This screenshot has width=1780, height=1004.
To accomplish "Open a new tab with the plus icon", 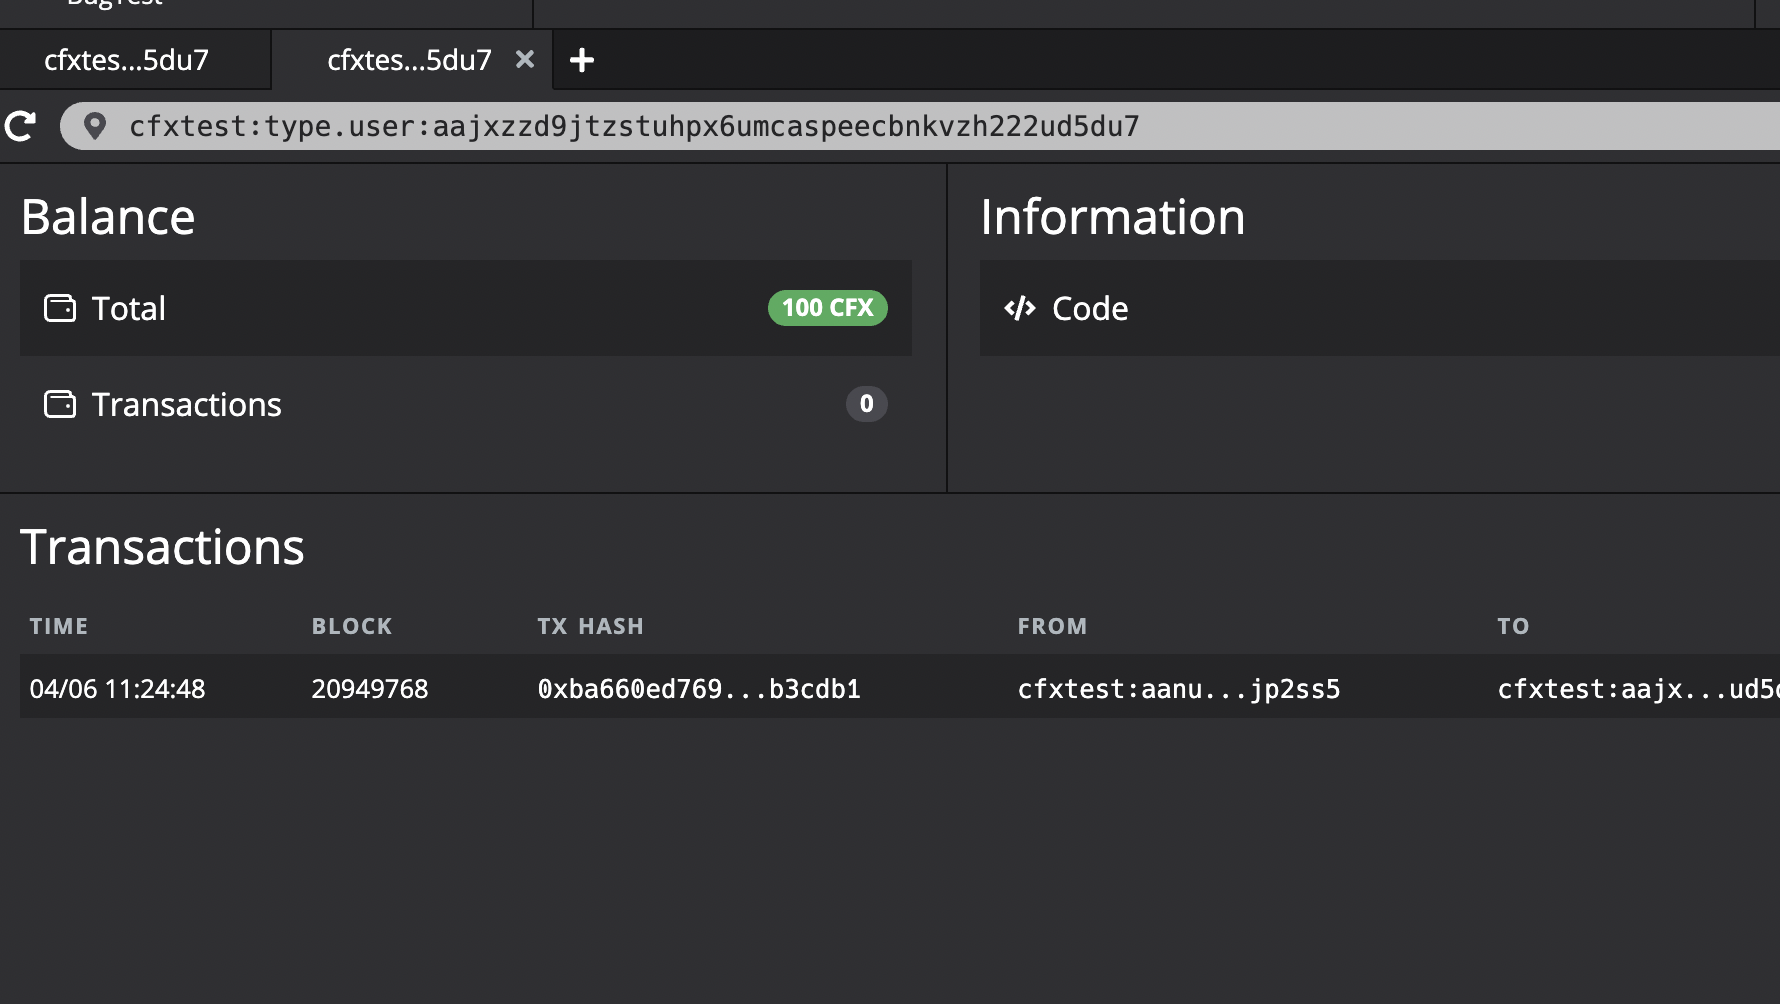I will click(582, 60).
